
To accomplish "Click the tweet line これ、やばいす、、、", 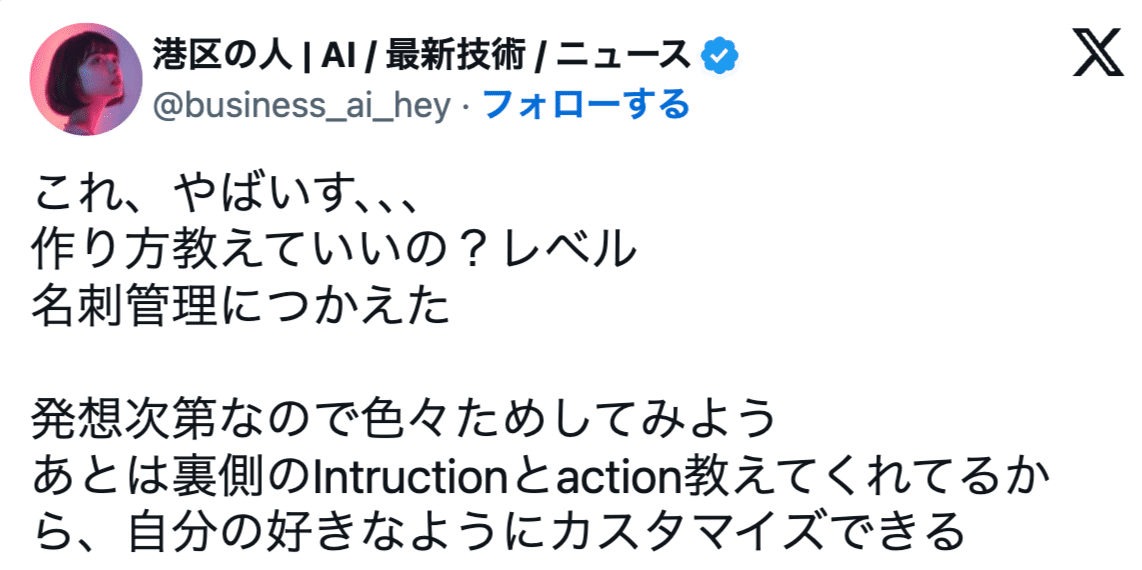I will pos(224,193).
